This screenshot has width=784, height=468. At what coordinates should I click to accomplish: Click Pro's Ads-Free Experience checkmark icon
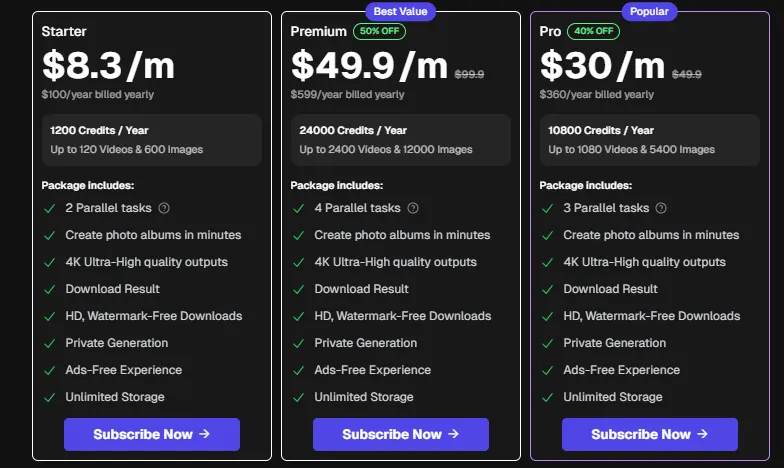pyautogui.click(x=546, y=370)
